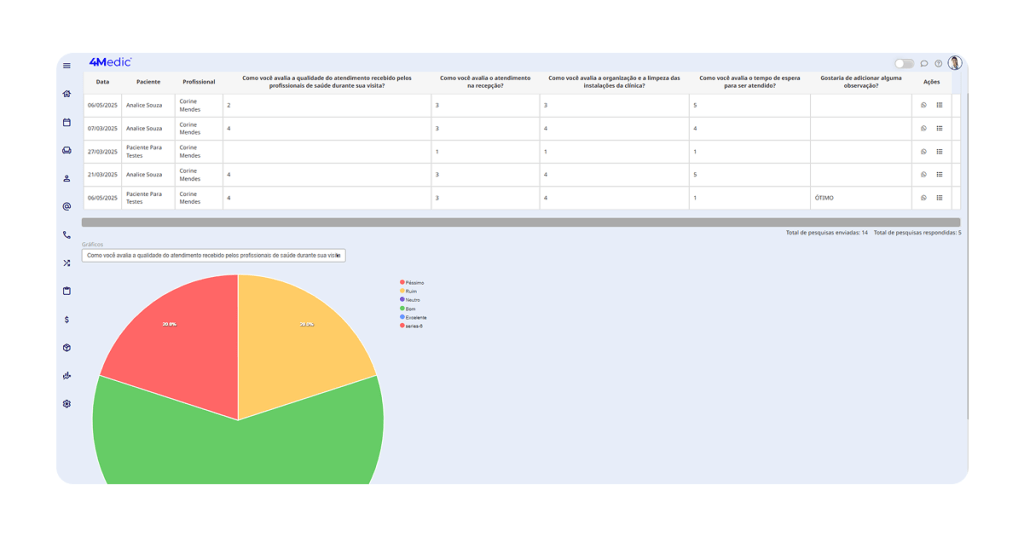Click the Data column header
Viewport: 1024px width, 537px height.
[x=103, y=82]
